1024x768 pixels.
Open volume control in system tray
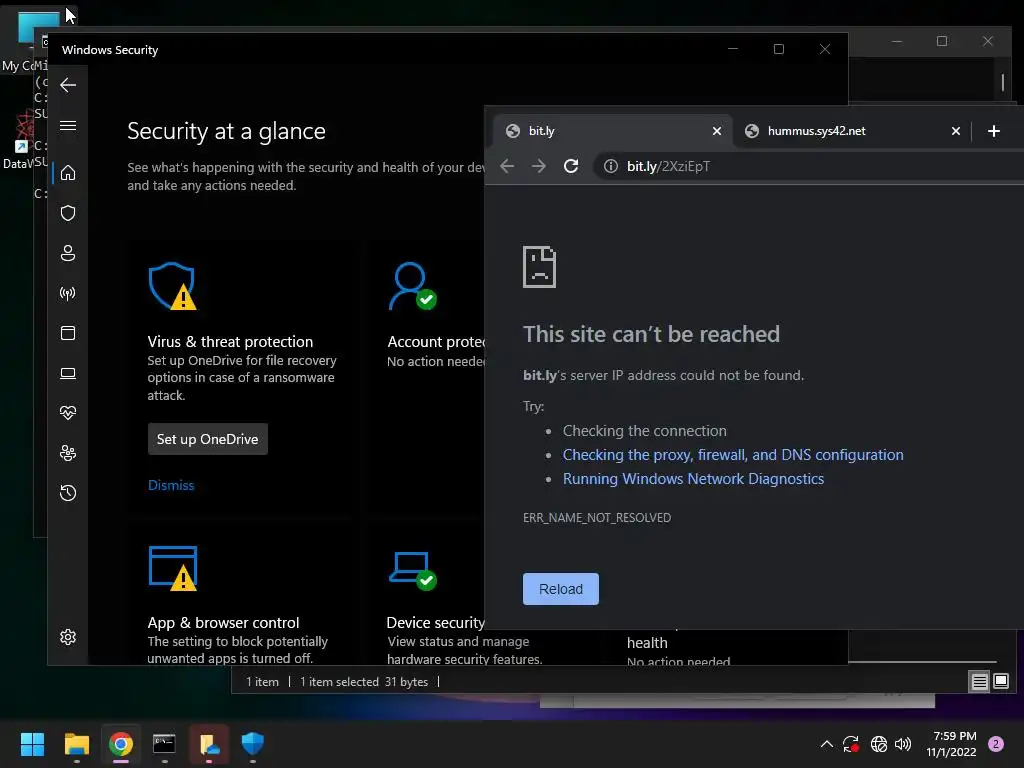[903, 744]
